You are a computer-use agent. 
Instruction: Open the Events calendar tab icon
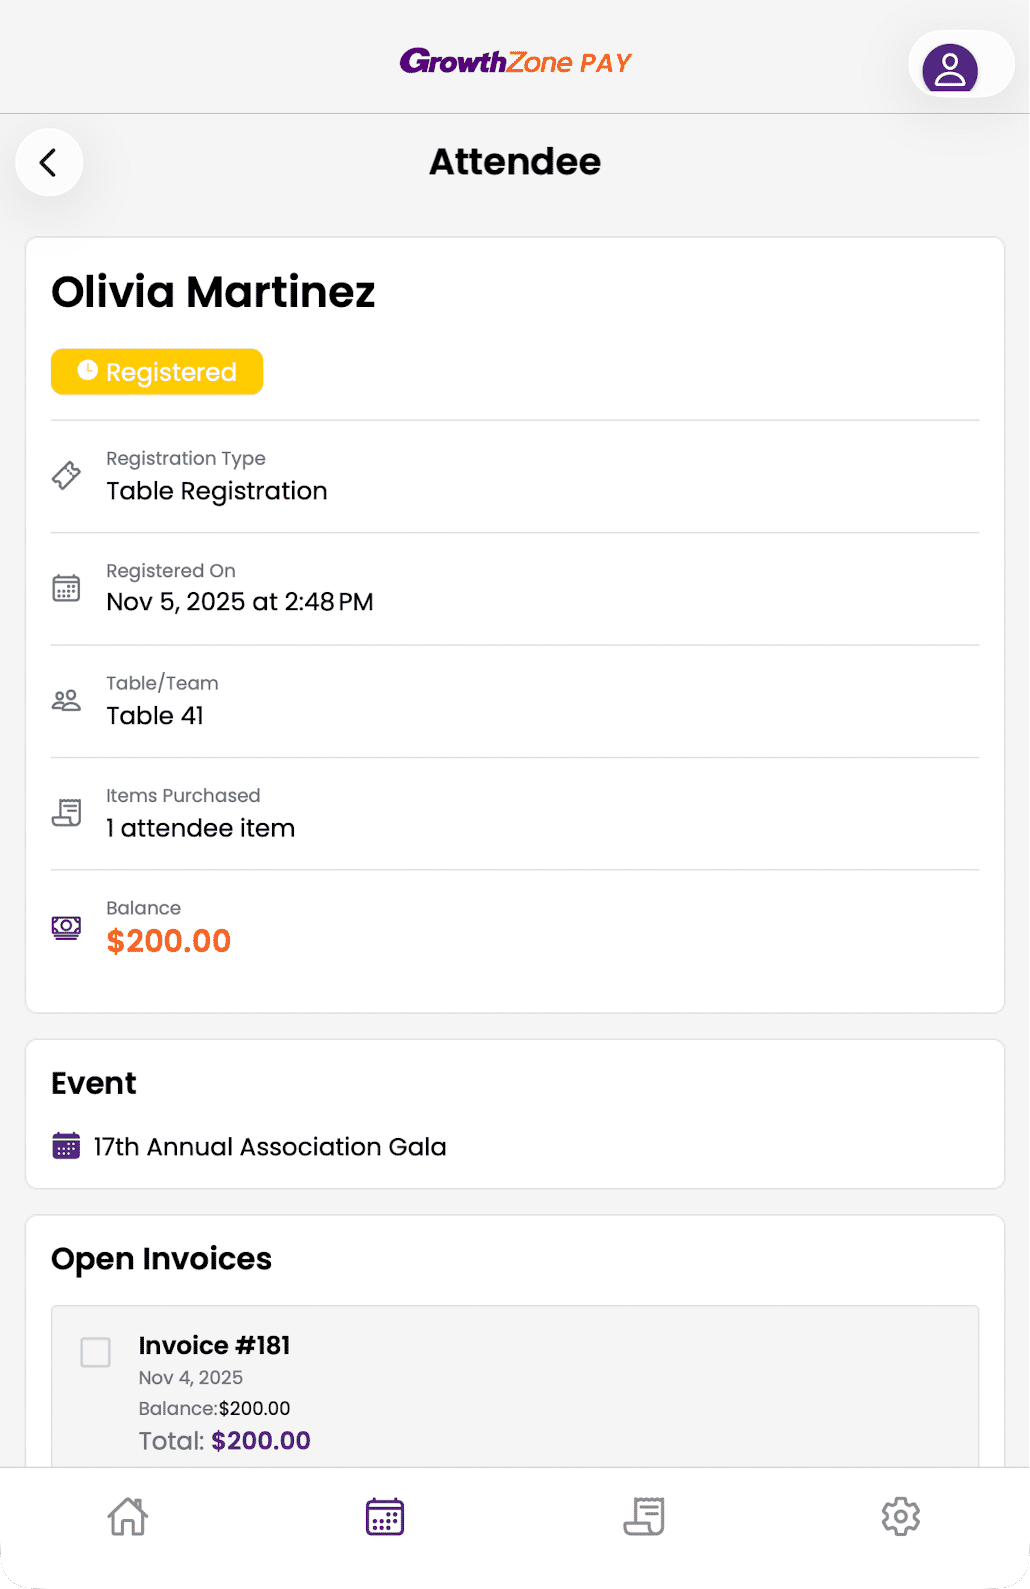tap(385, 1516)
